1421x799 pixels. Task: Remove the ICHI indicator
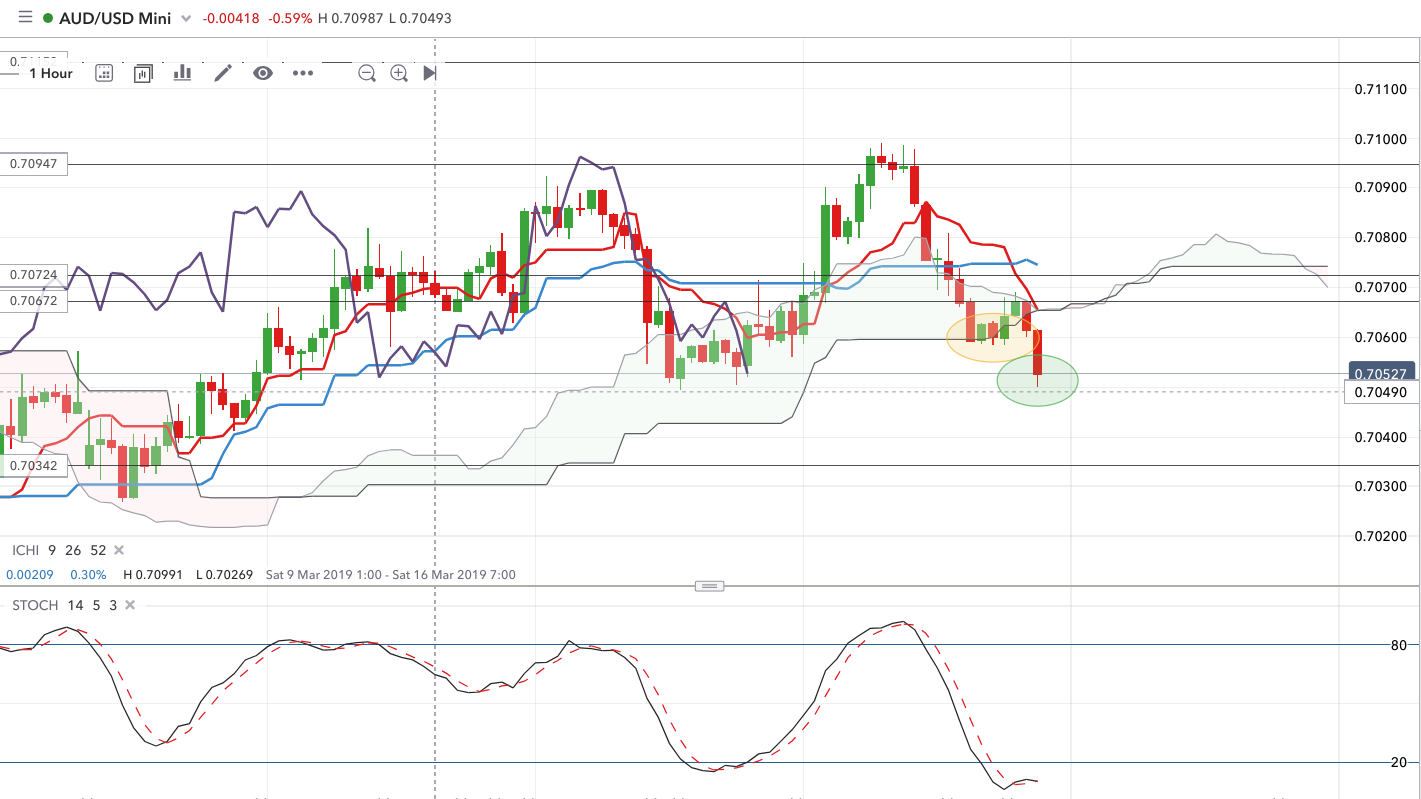[118, 550]
